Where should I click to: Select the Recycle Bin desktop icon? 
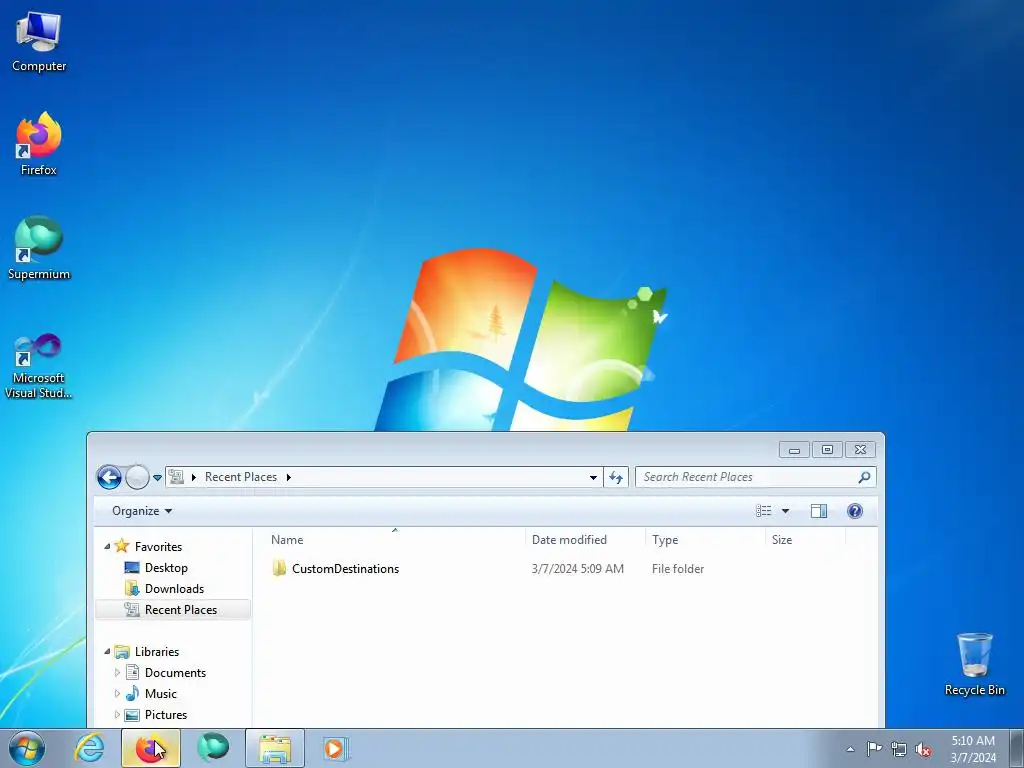(974, 664)
